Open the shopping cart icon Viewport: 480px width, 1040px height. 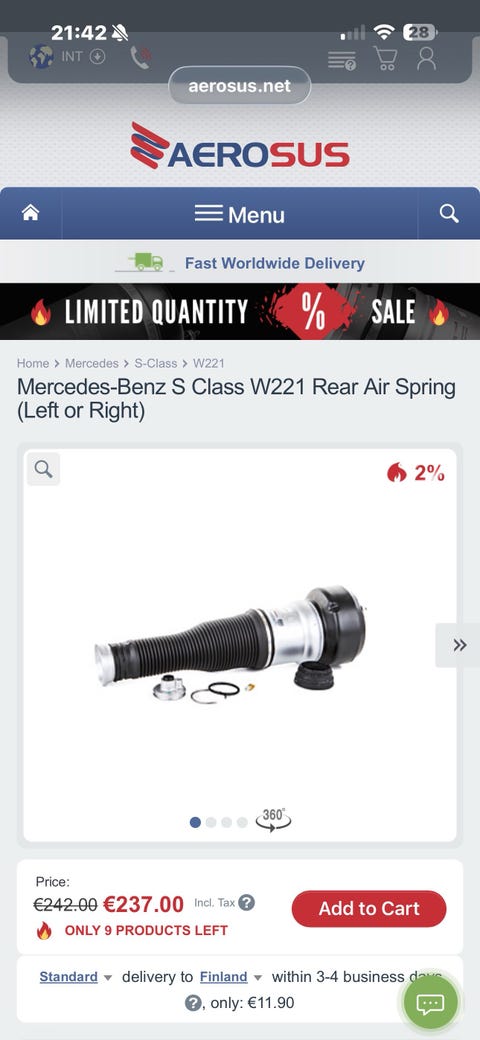click(385, 58)
